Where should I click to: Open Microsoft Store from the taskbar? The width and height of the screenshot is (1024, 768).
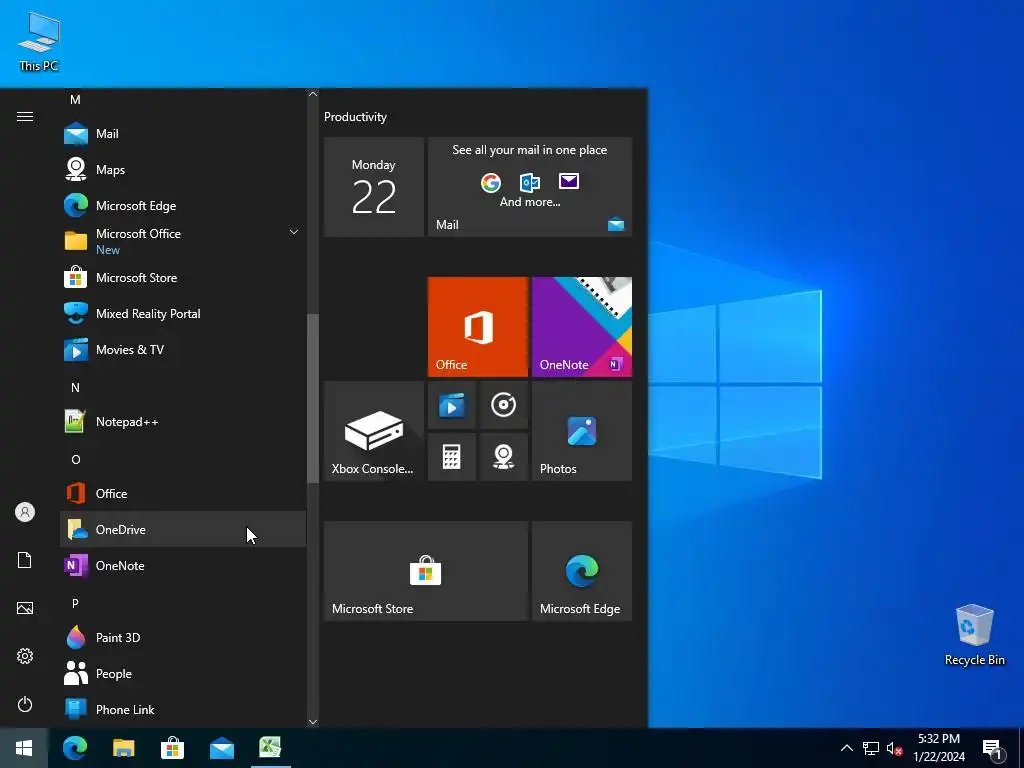[172, 748]
